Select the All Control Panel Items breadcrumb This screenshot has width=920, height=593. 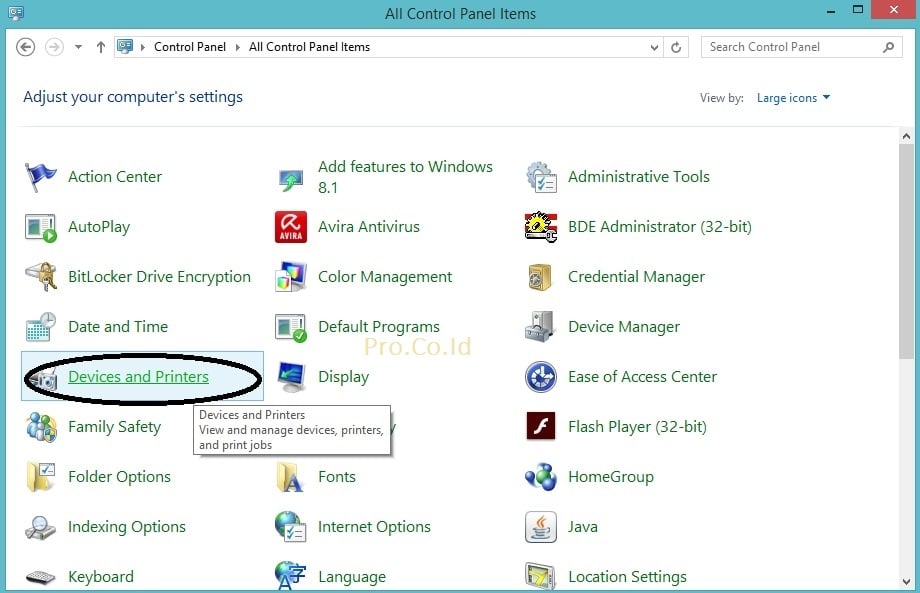[309, 47]
